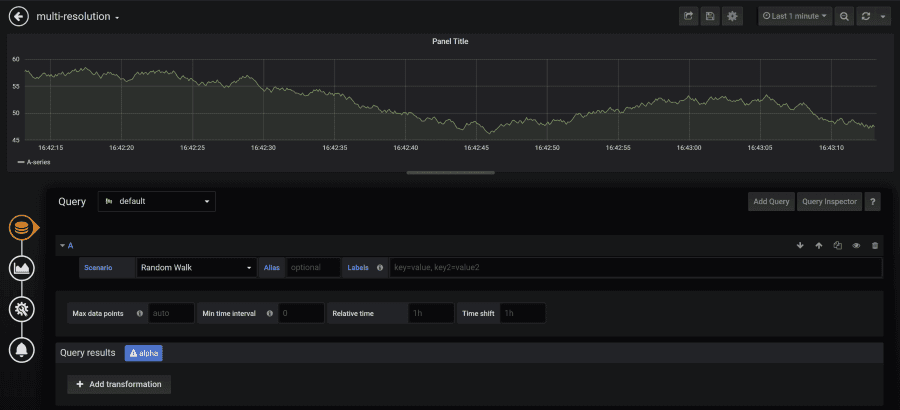Toggle A-series in the legend

click(34, 163)
